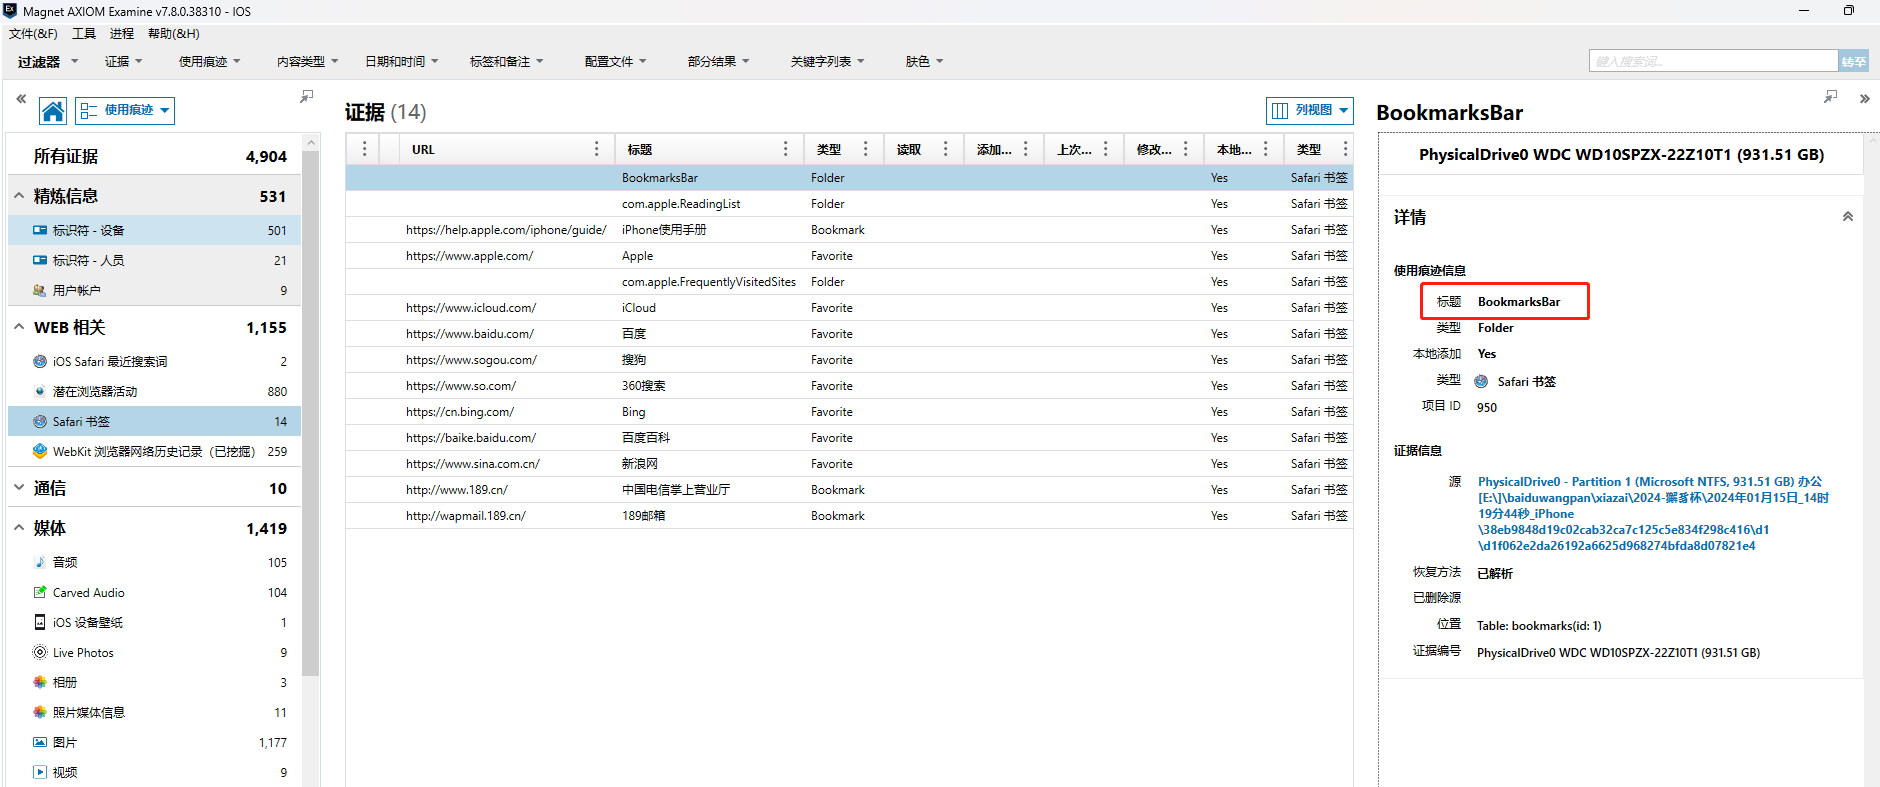Image resolution: width=1880 pixels, height=787 pixels.
Task: Expand the details panel with the double arrow
Action: [1864, 98]
